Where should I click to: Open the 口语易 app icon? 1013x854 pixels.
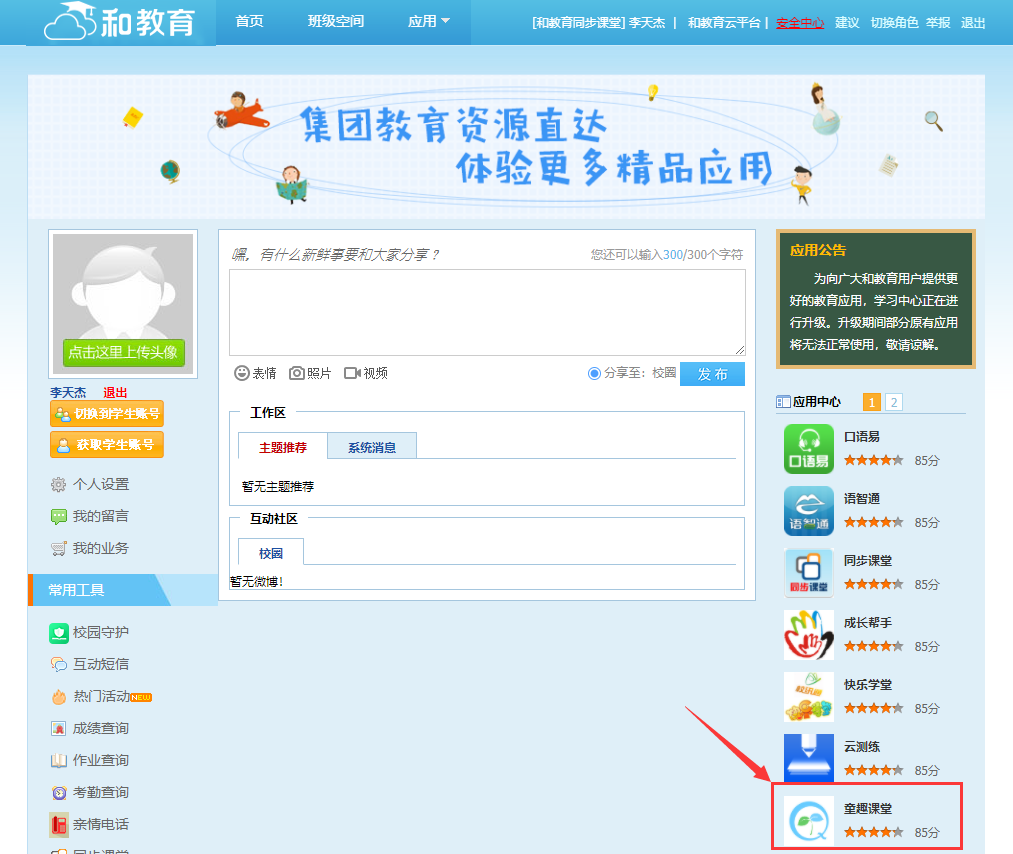pyautogui.click(x=808, y=449)
